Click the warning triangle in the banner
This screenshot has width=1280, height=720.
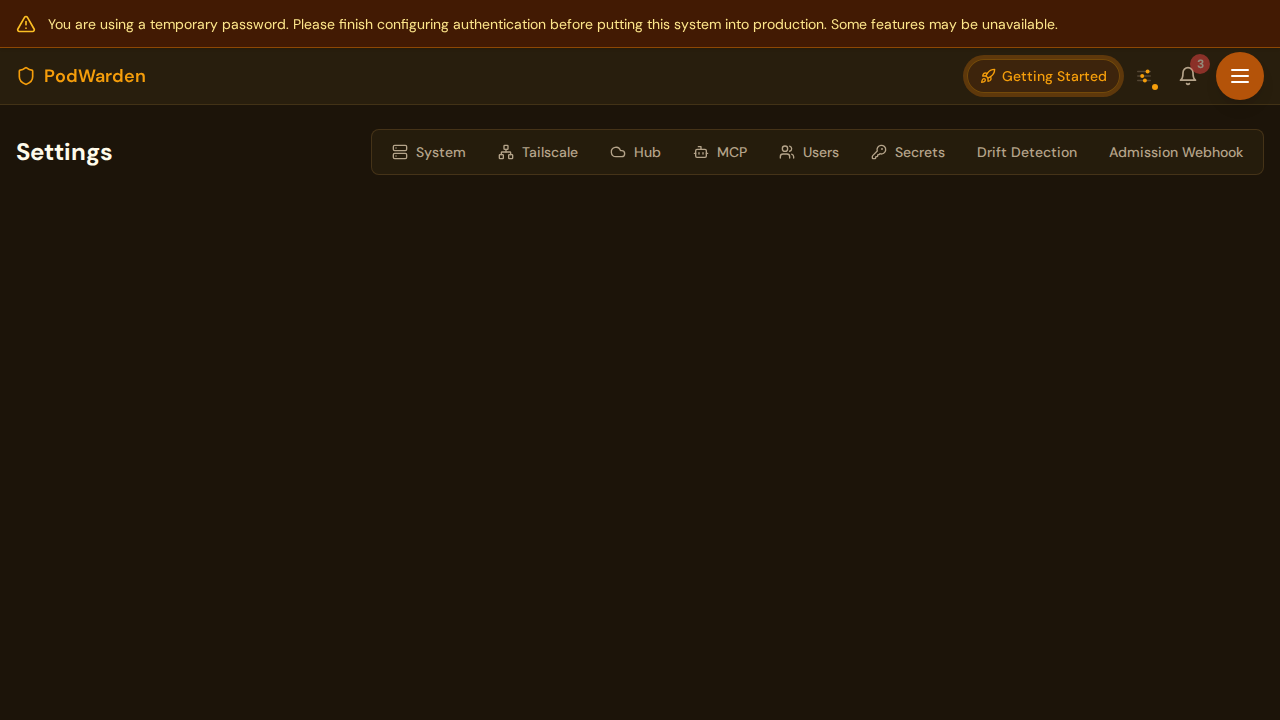[x=26, y=24]
